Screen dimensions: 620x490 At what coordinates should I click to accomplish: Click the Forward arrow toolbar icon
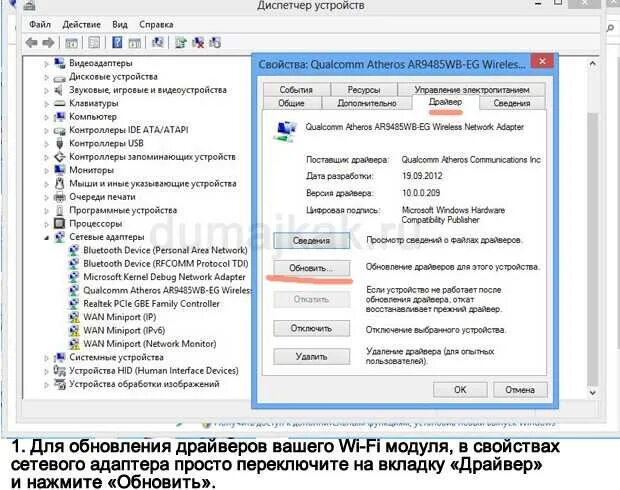click(x=48, y=42)
